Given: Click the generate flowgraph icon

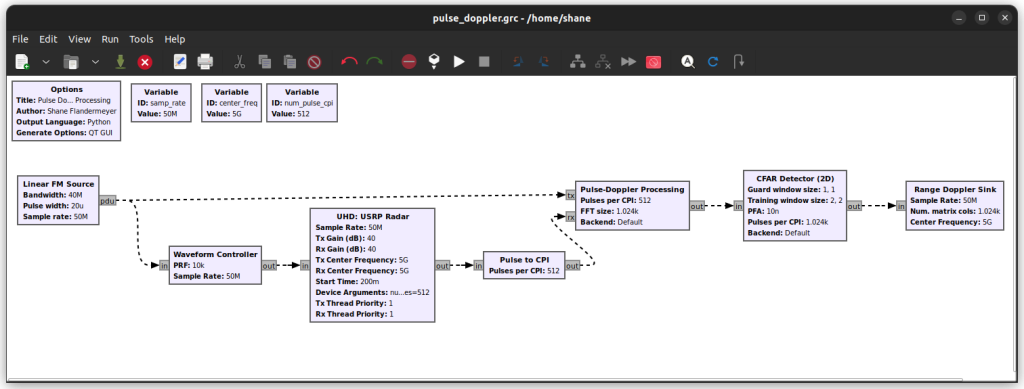Looking at the screenshot, I should tap(434, 61).
